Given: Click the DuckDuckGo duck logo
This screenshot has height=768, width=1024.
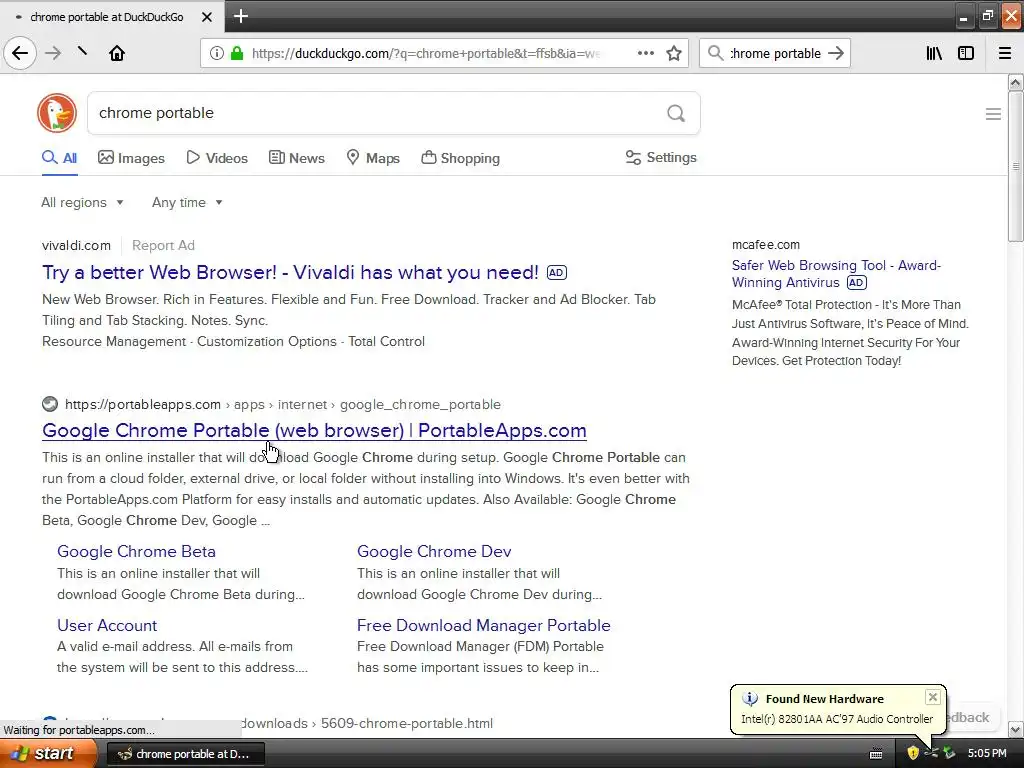Looking at the screenshot, I should coord(57,113).
